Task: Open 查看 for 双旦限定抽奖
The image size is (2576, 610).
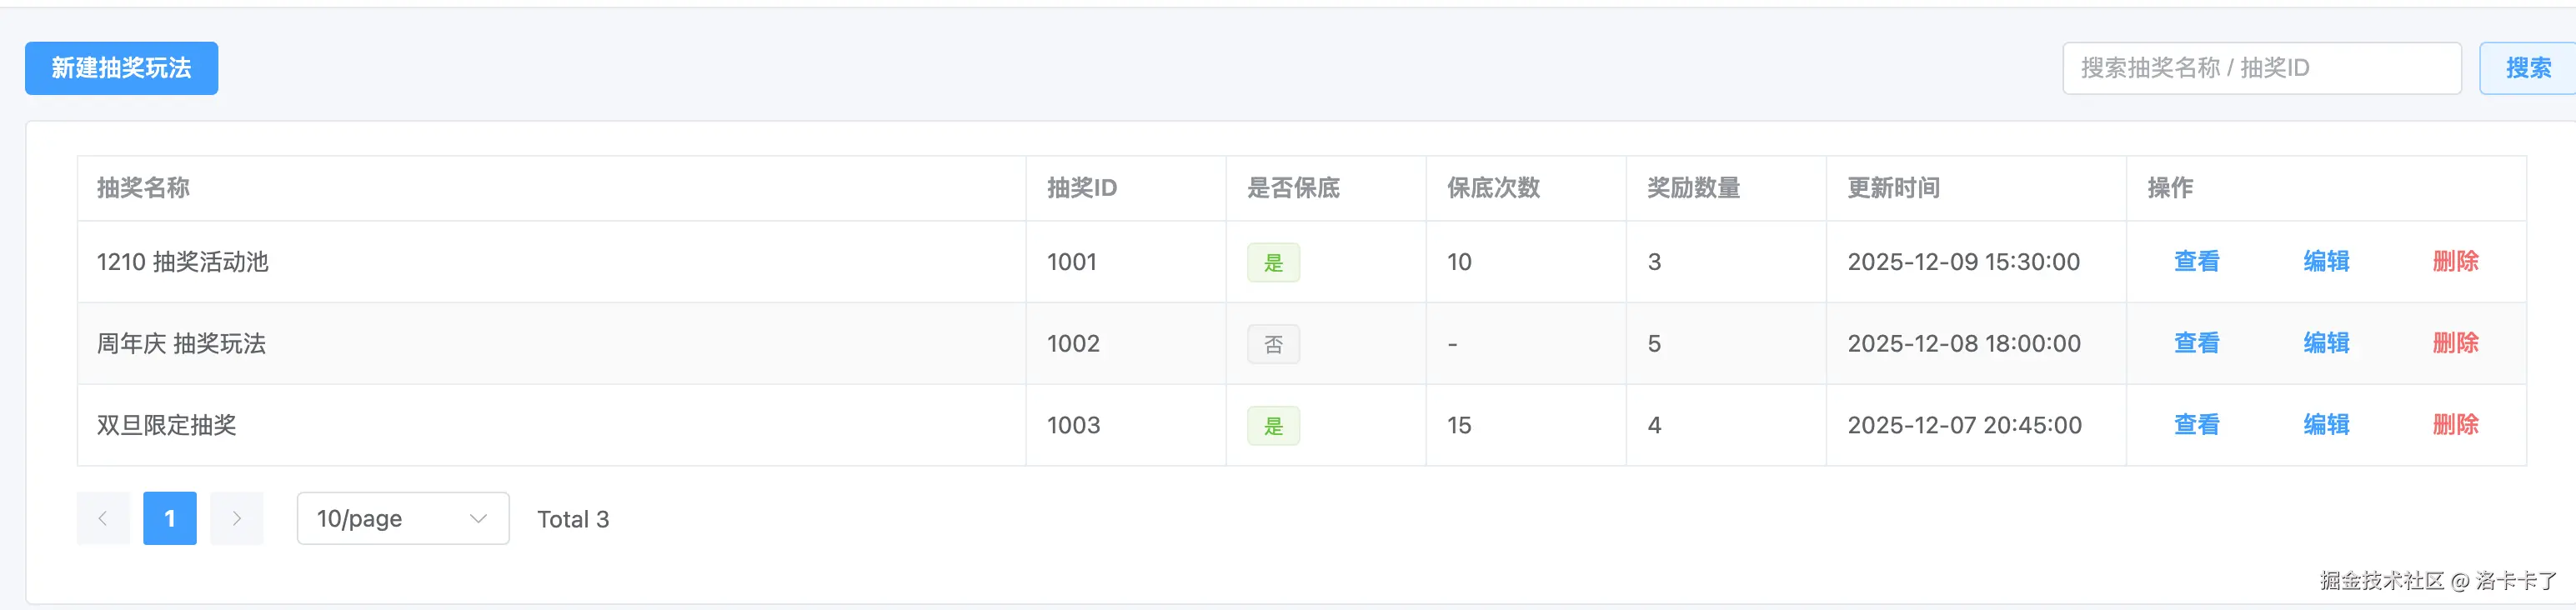Action: [2196, 425]
